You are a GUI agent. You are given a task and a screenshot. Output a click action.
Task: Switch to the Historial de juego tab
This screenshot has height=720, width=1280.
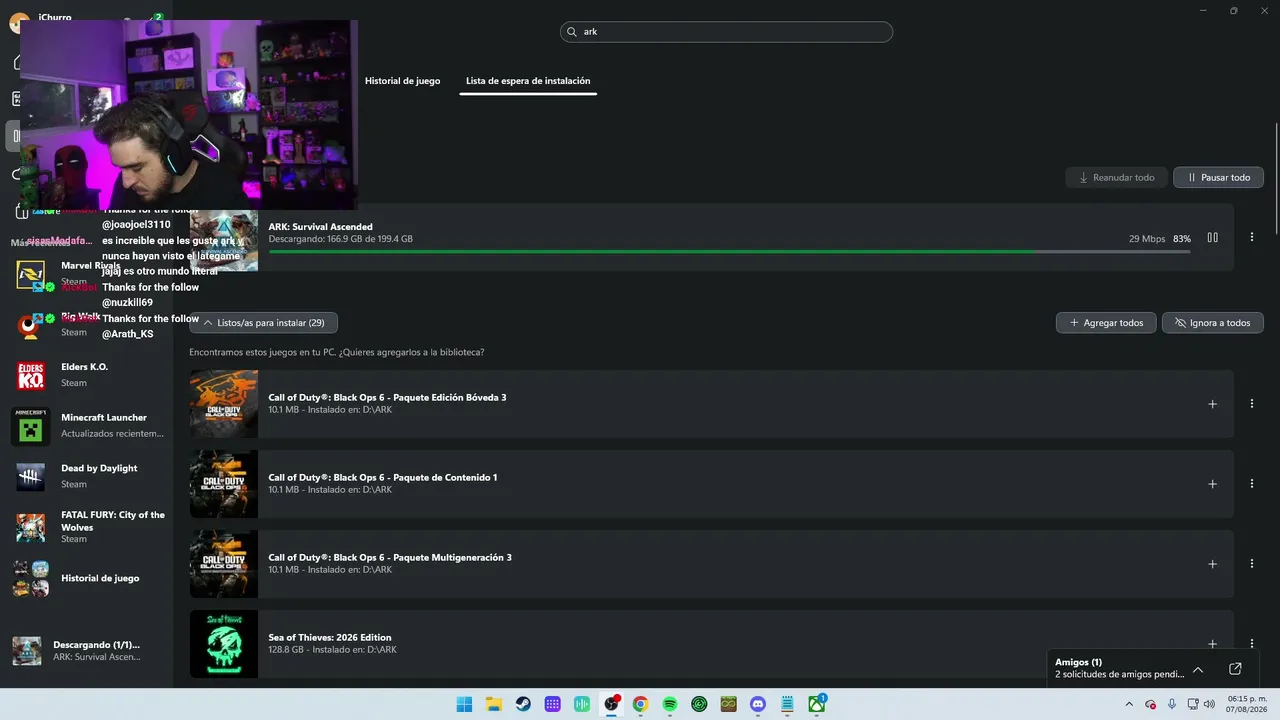(402, 81)
